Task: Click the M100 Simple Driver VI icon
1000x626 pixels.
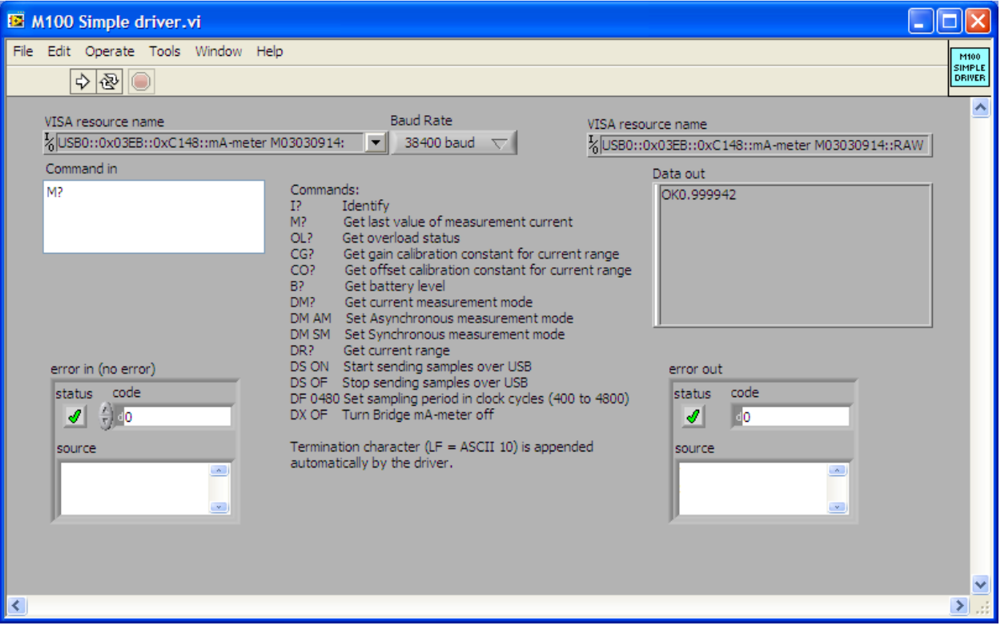Action: tap(968, 68)
